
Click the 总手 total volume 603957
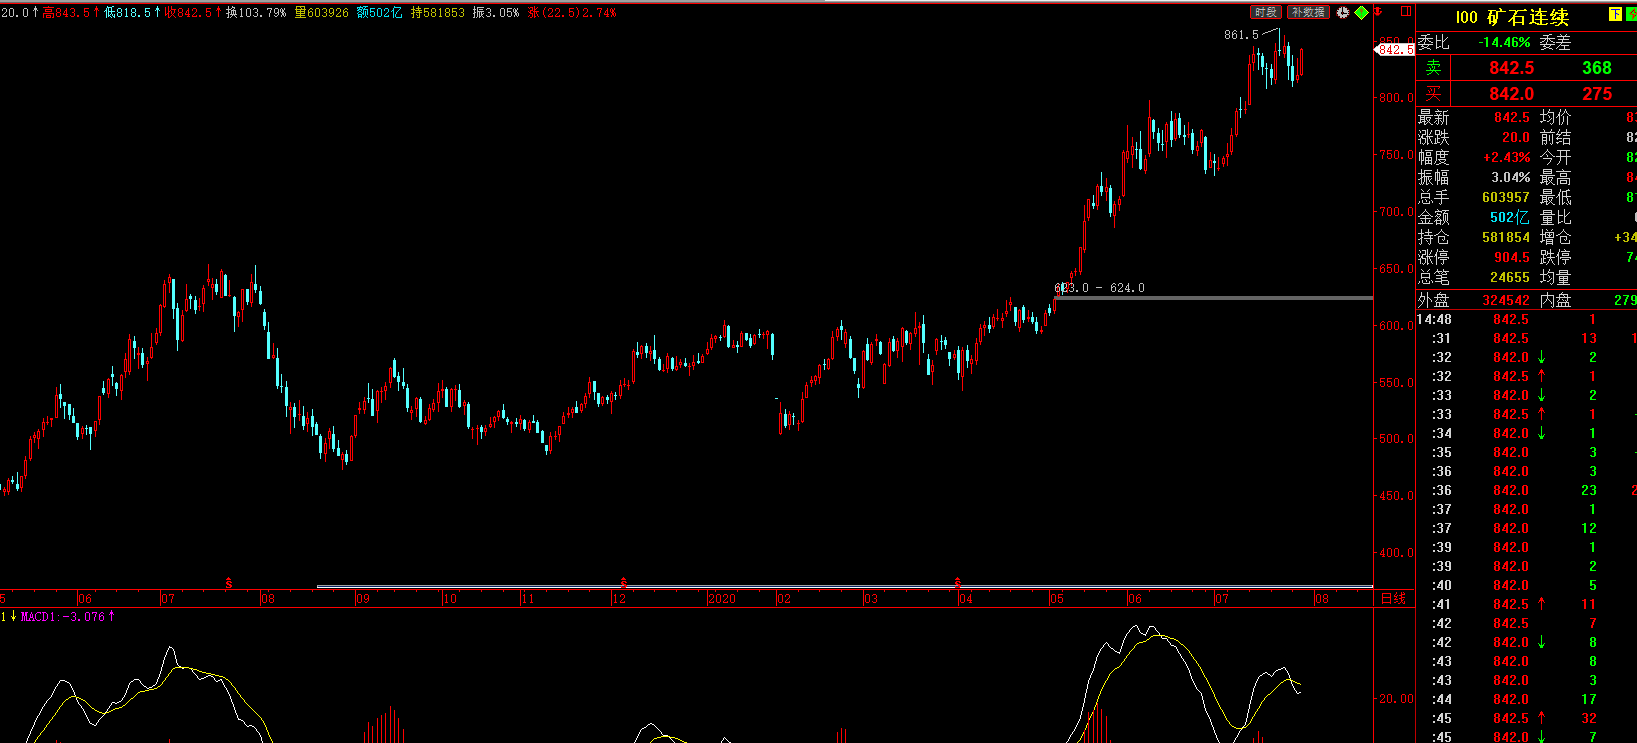click(x=1506, y=198)
